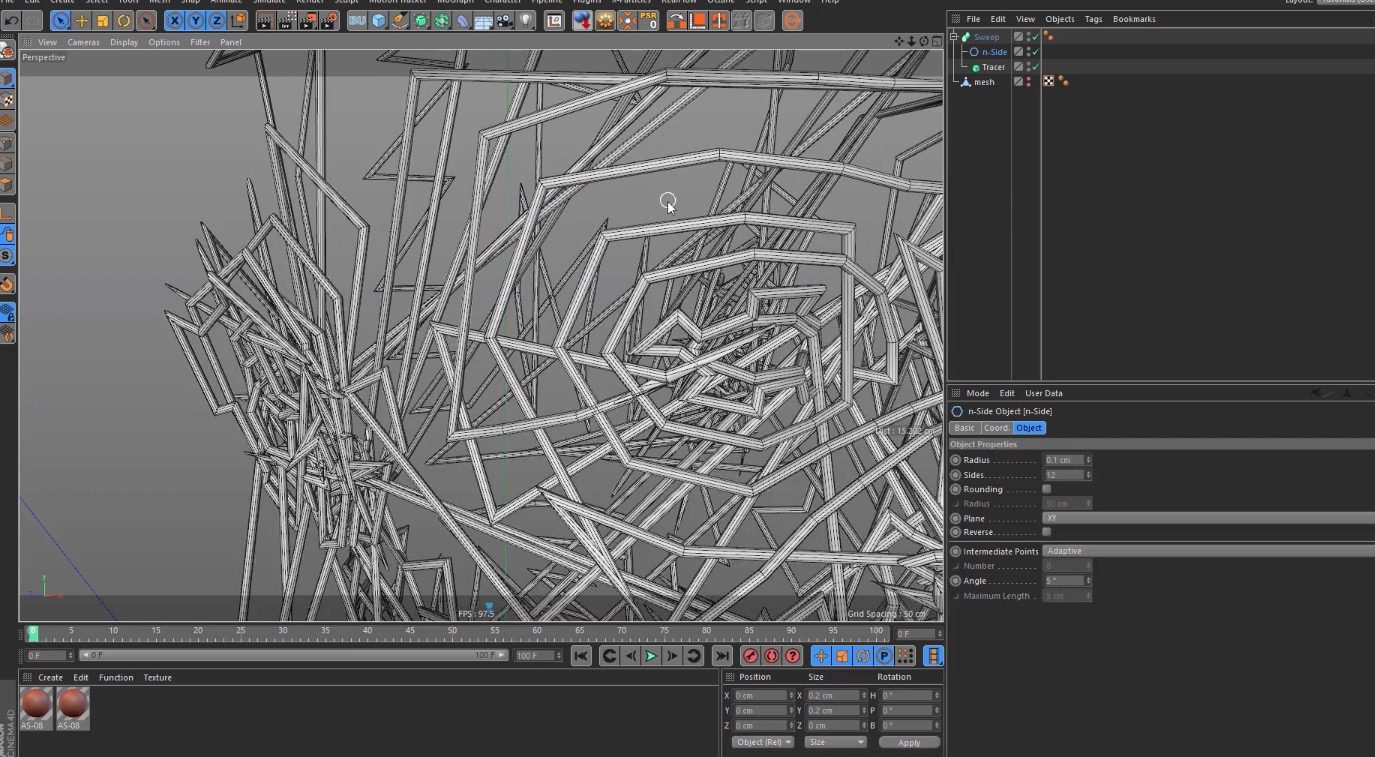Click the Camera object icon
Image resolution: width=1375 pixels, height=757 pixels.
(505, 20)
